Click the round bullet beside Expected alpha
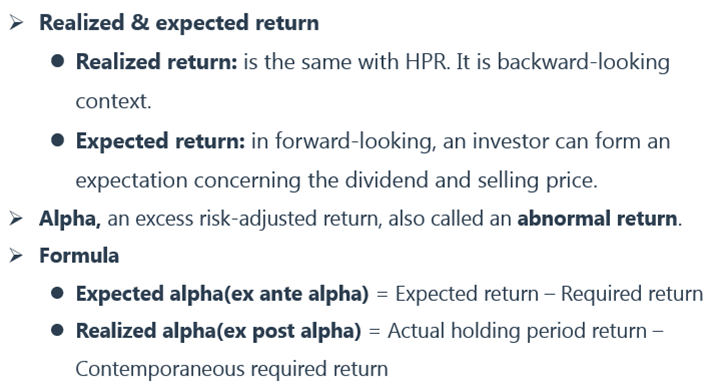Image resolution: width=712 pixels, height=386 pixels. (58, 293)
